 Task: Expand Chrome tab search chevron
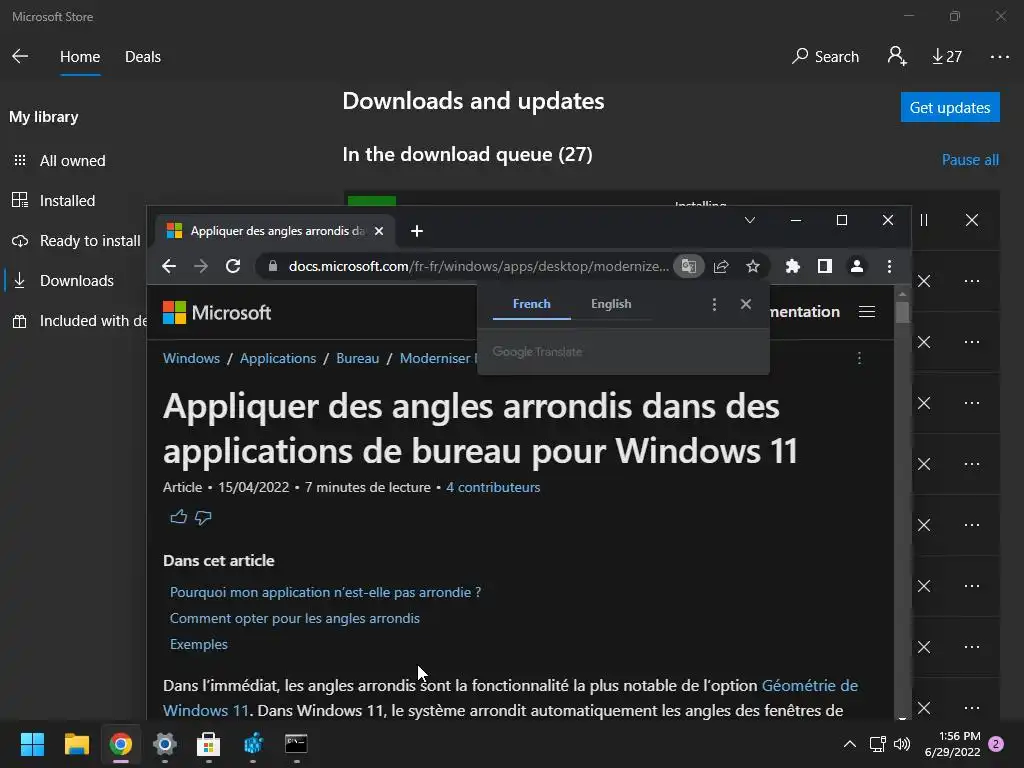pos(750,220)
